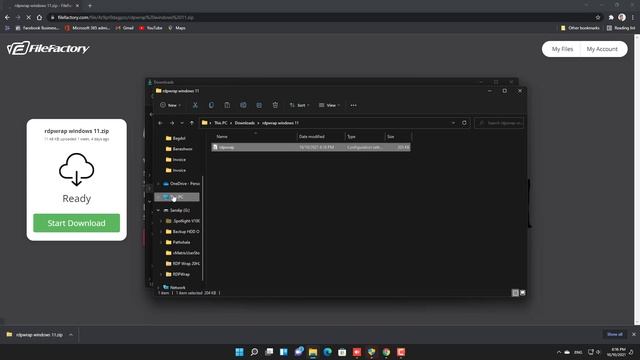Open Google Chrome from the taskbar

386,352
